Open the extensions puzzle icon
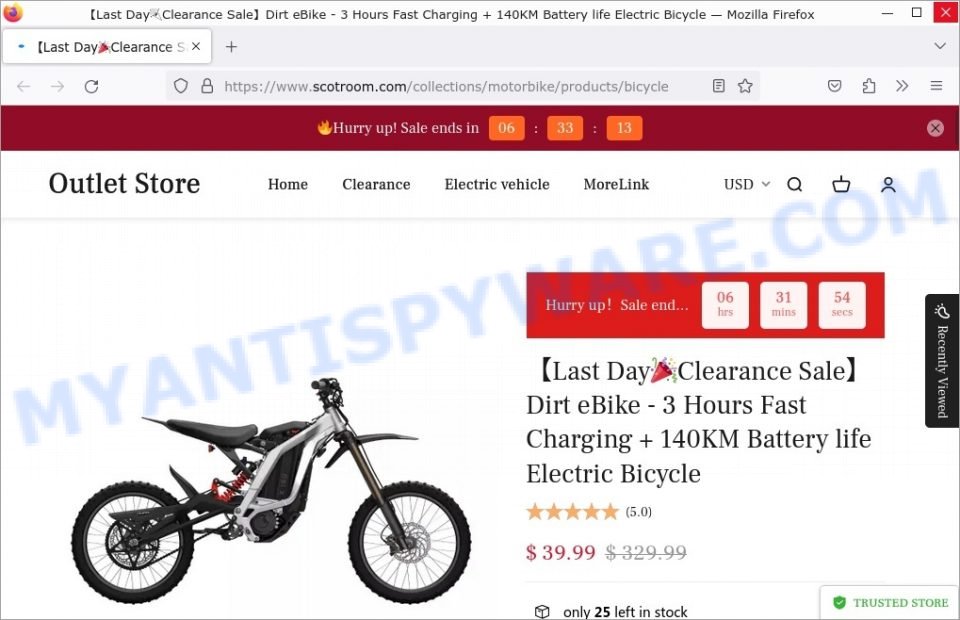 click(x=868, y=86)
